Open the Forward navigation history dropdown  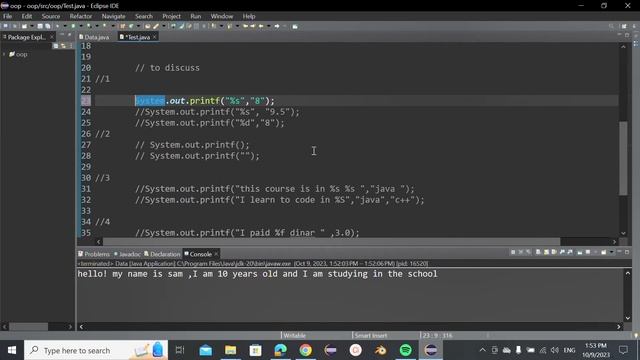click(284, 26)
